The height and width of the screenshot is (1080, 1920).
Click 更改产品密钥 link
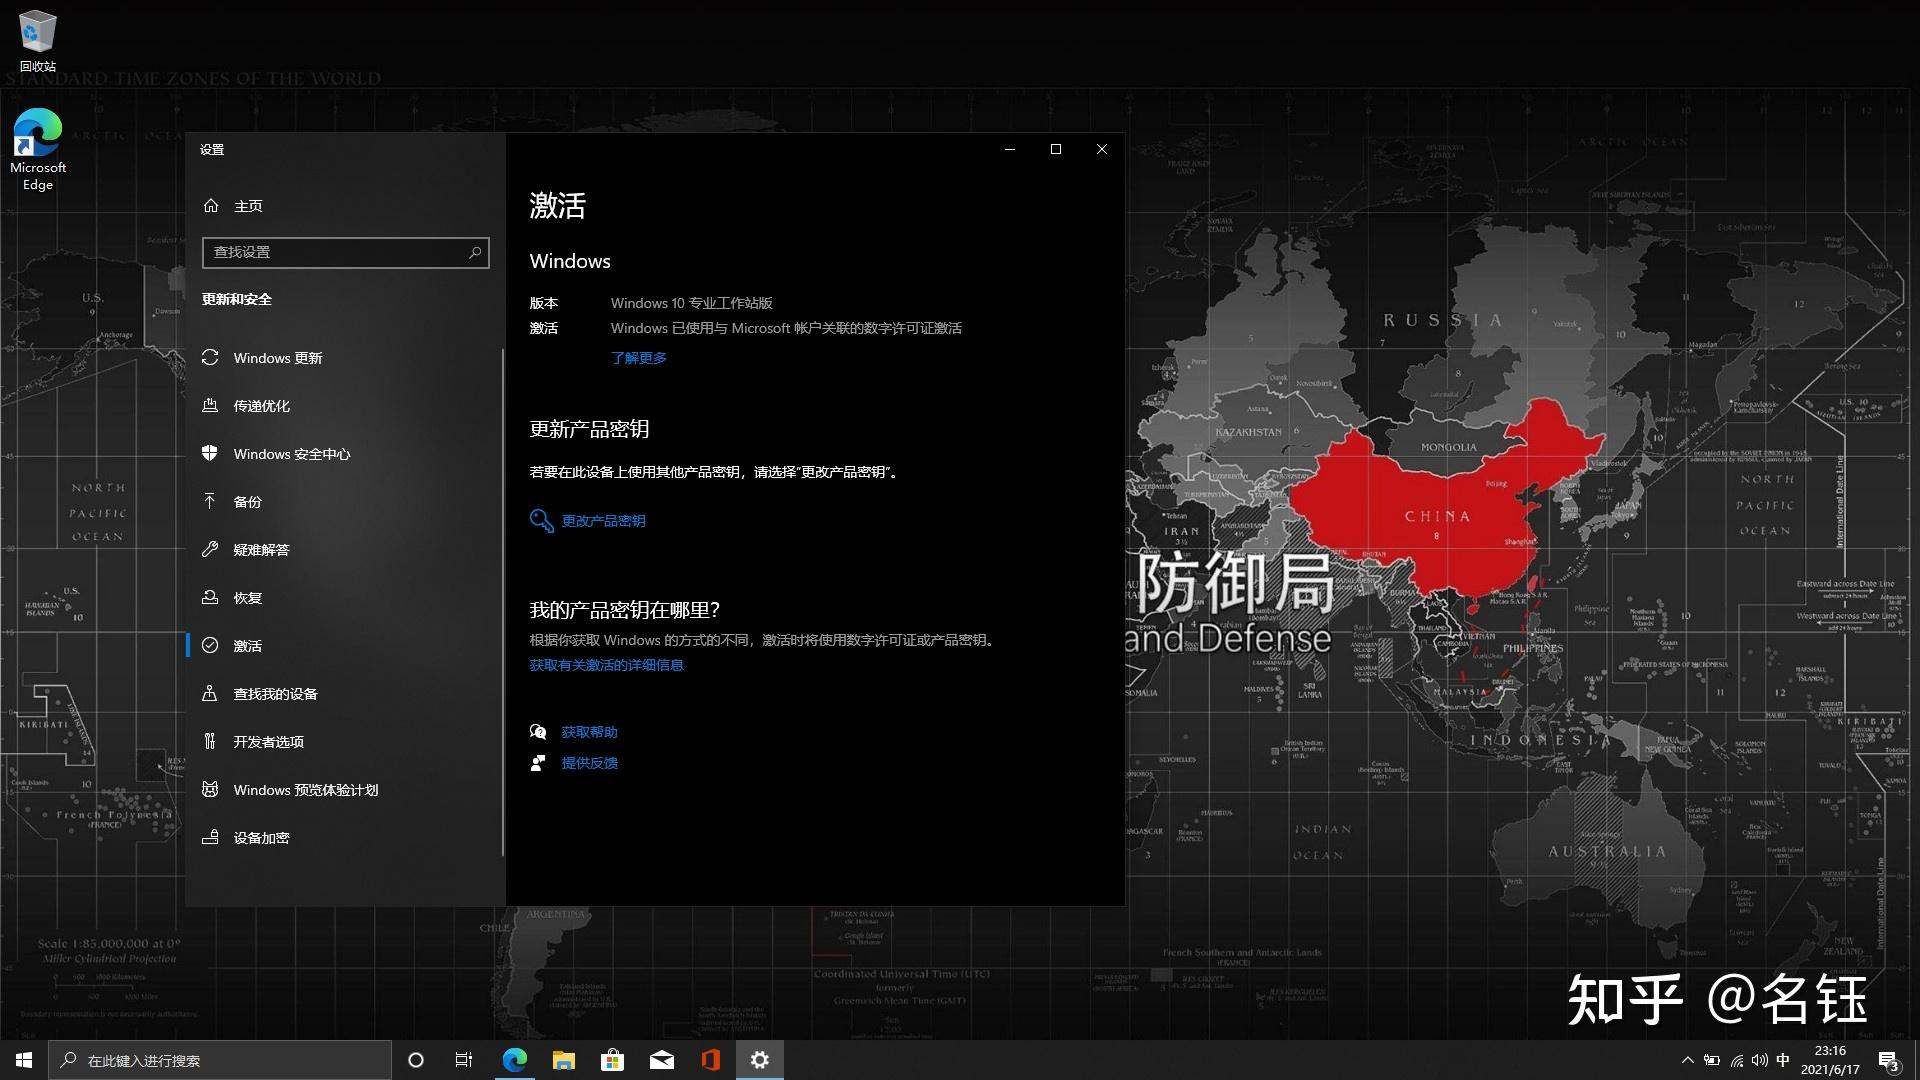pyautogui.click(x=603, y=521)
